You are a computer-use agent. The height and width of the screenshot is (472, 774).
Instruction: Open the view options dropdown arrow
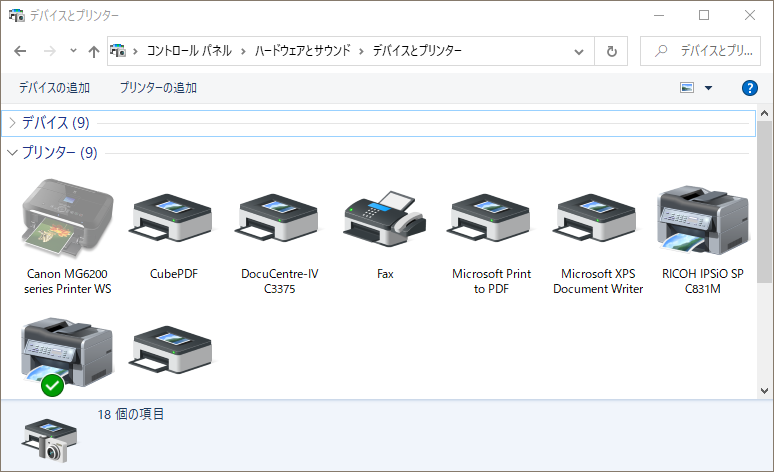pyautogui.click(x=708, y=88)
